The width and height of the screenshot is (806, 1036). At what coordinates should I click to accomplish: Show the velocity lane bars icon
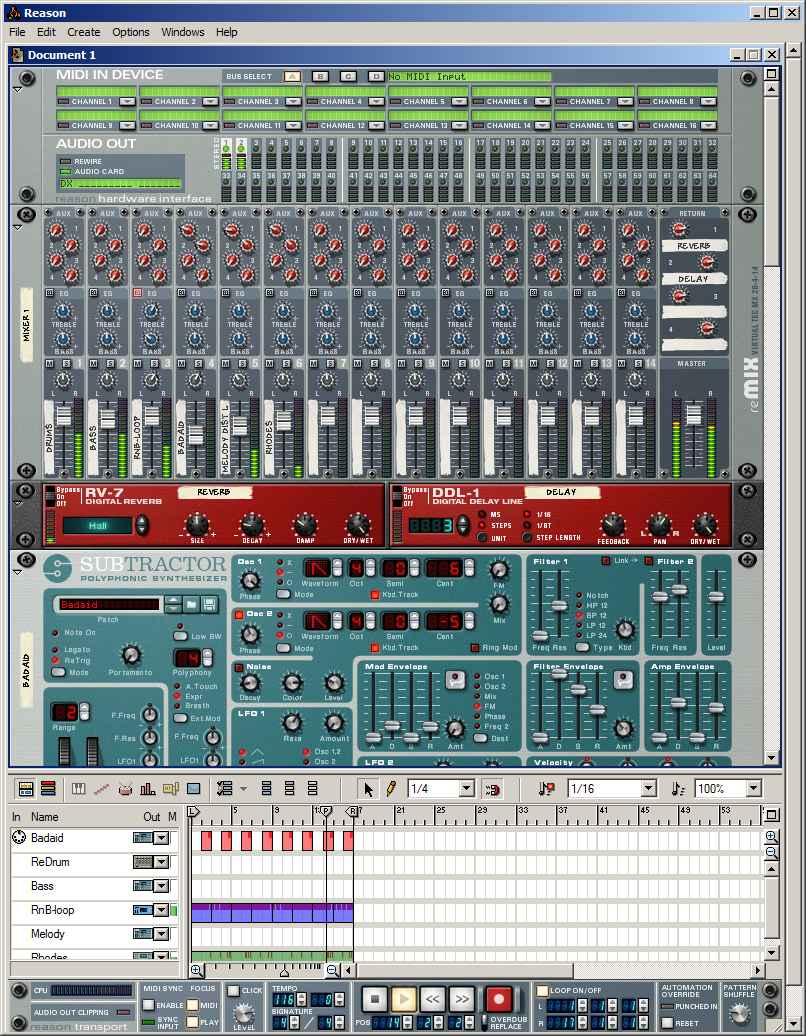pos(148,788)
